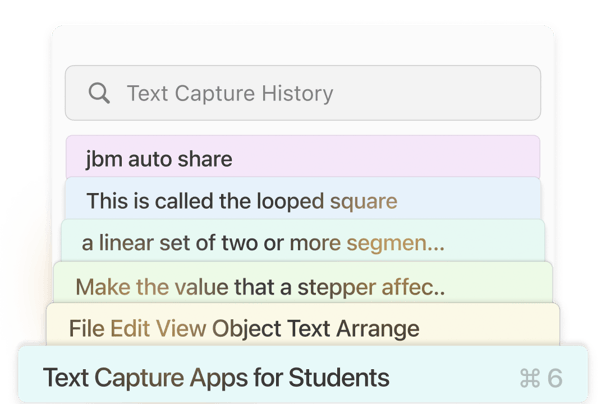606x404 pixels.
Task: Pick the "Make the value that a stepper" entry
Action: point(302,287)
